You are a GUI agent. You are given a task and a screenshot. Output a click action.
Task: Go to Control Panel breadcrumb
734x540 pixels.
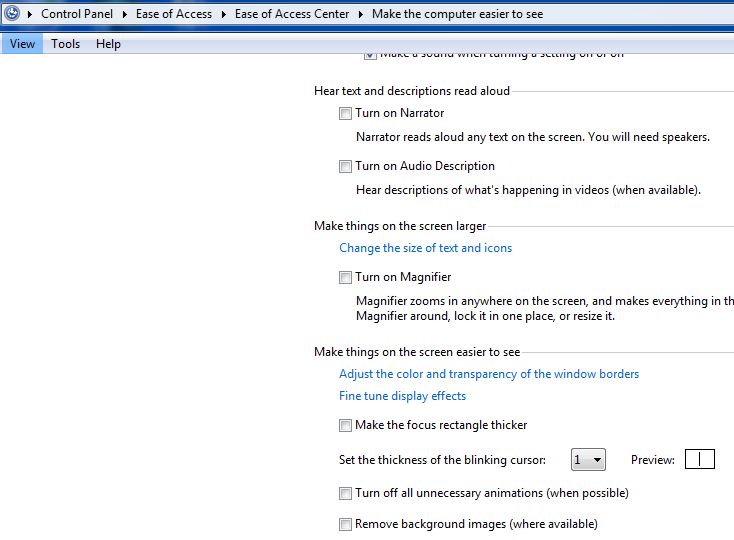[77, 14]
